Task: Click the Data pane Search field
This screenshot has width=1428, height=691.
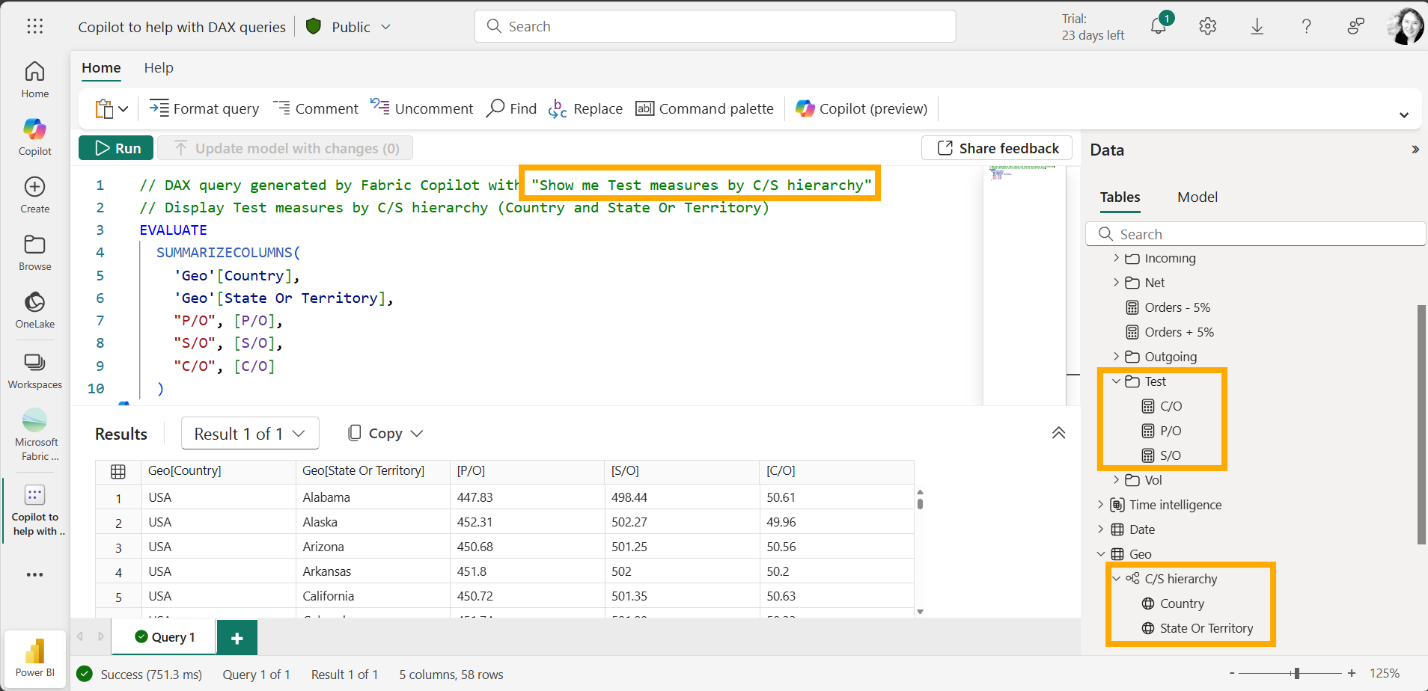Action: 1256,234
